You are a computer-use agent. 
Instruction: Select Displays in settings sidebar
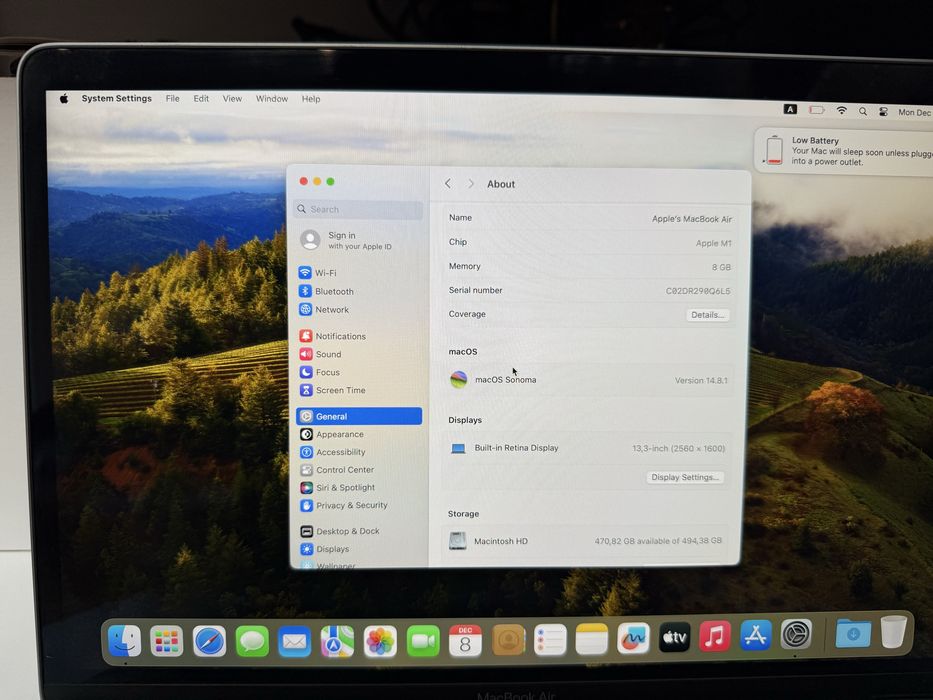click(x=359, y=549)
